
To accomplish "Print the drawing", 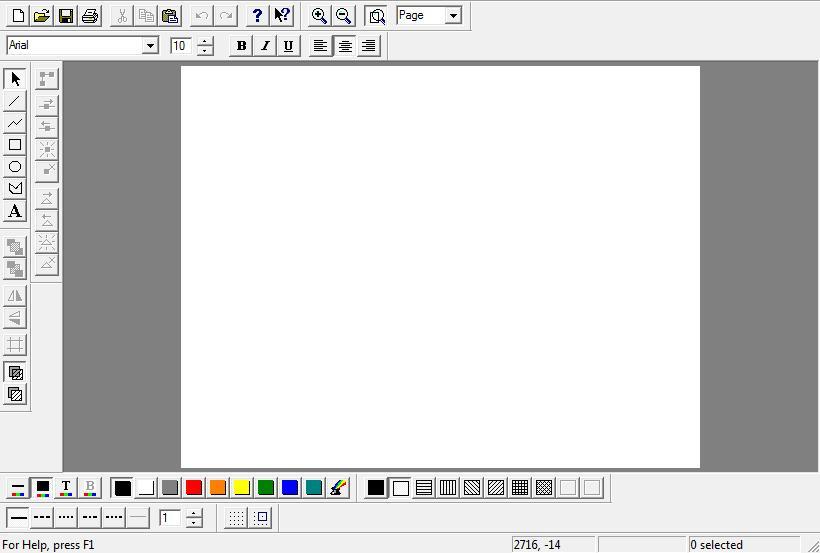I will pyautogui.click(x=90, y=16).
